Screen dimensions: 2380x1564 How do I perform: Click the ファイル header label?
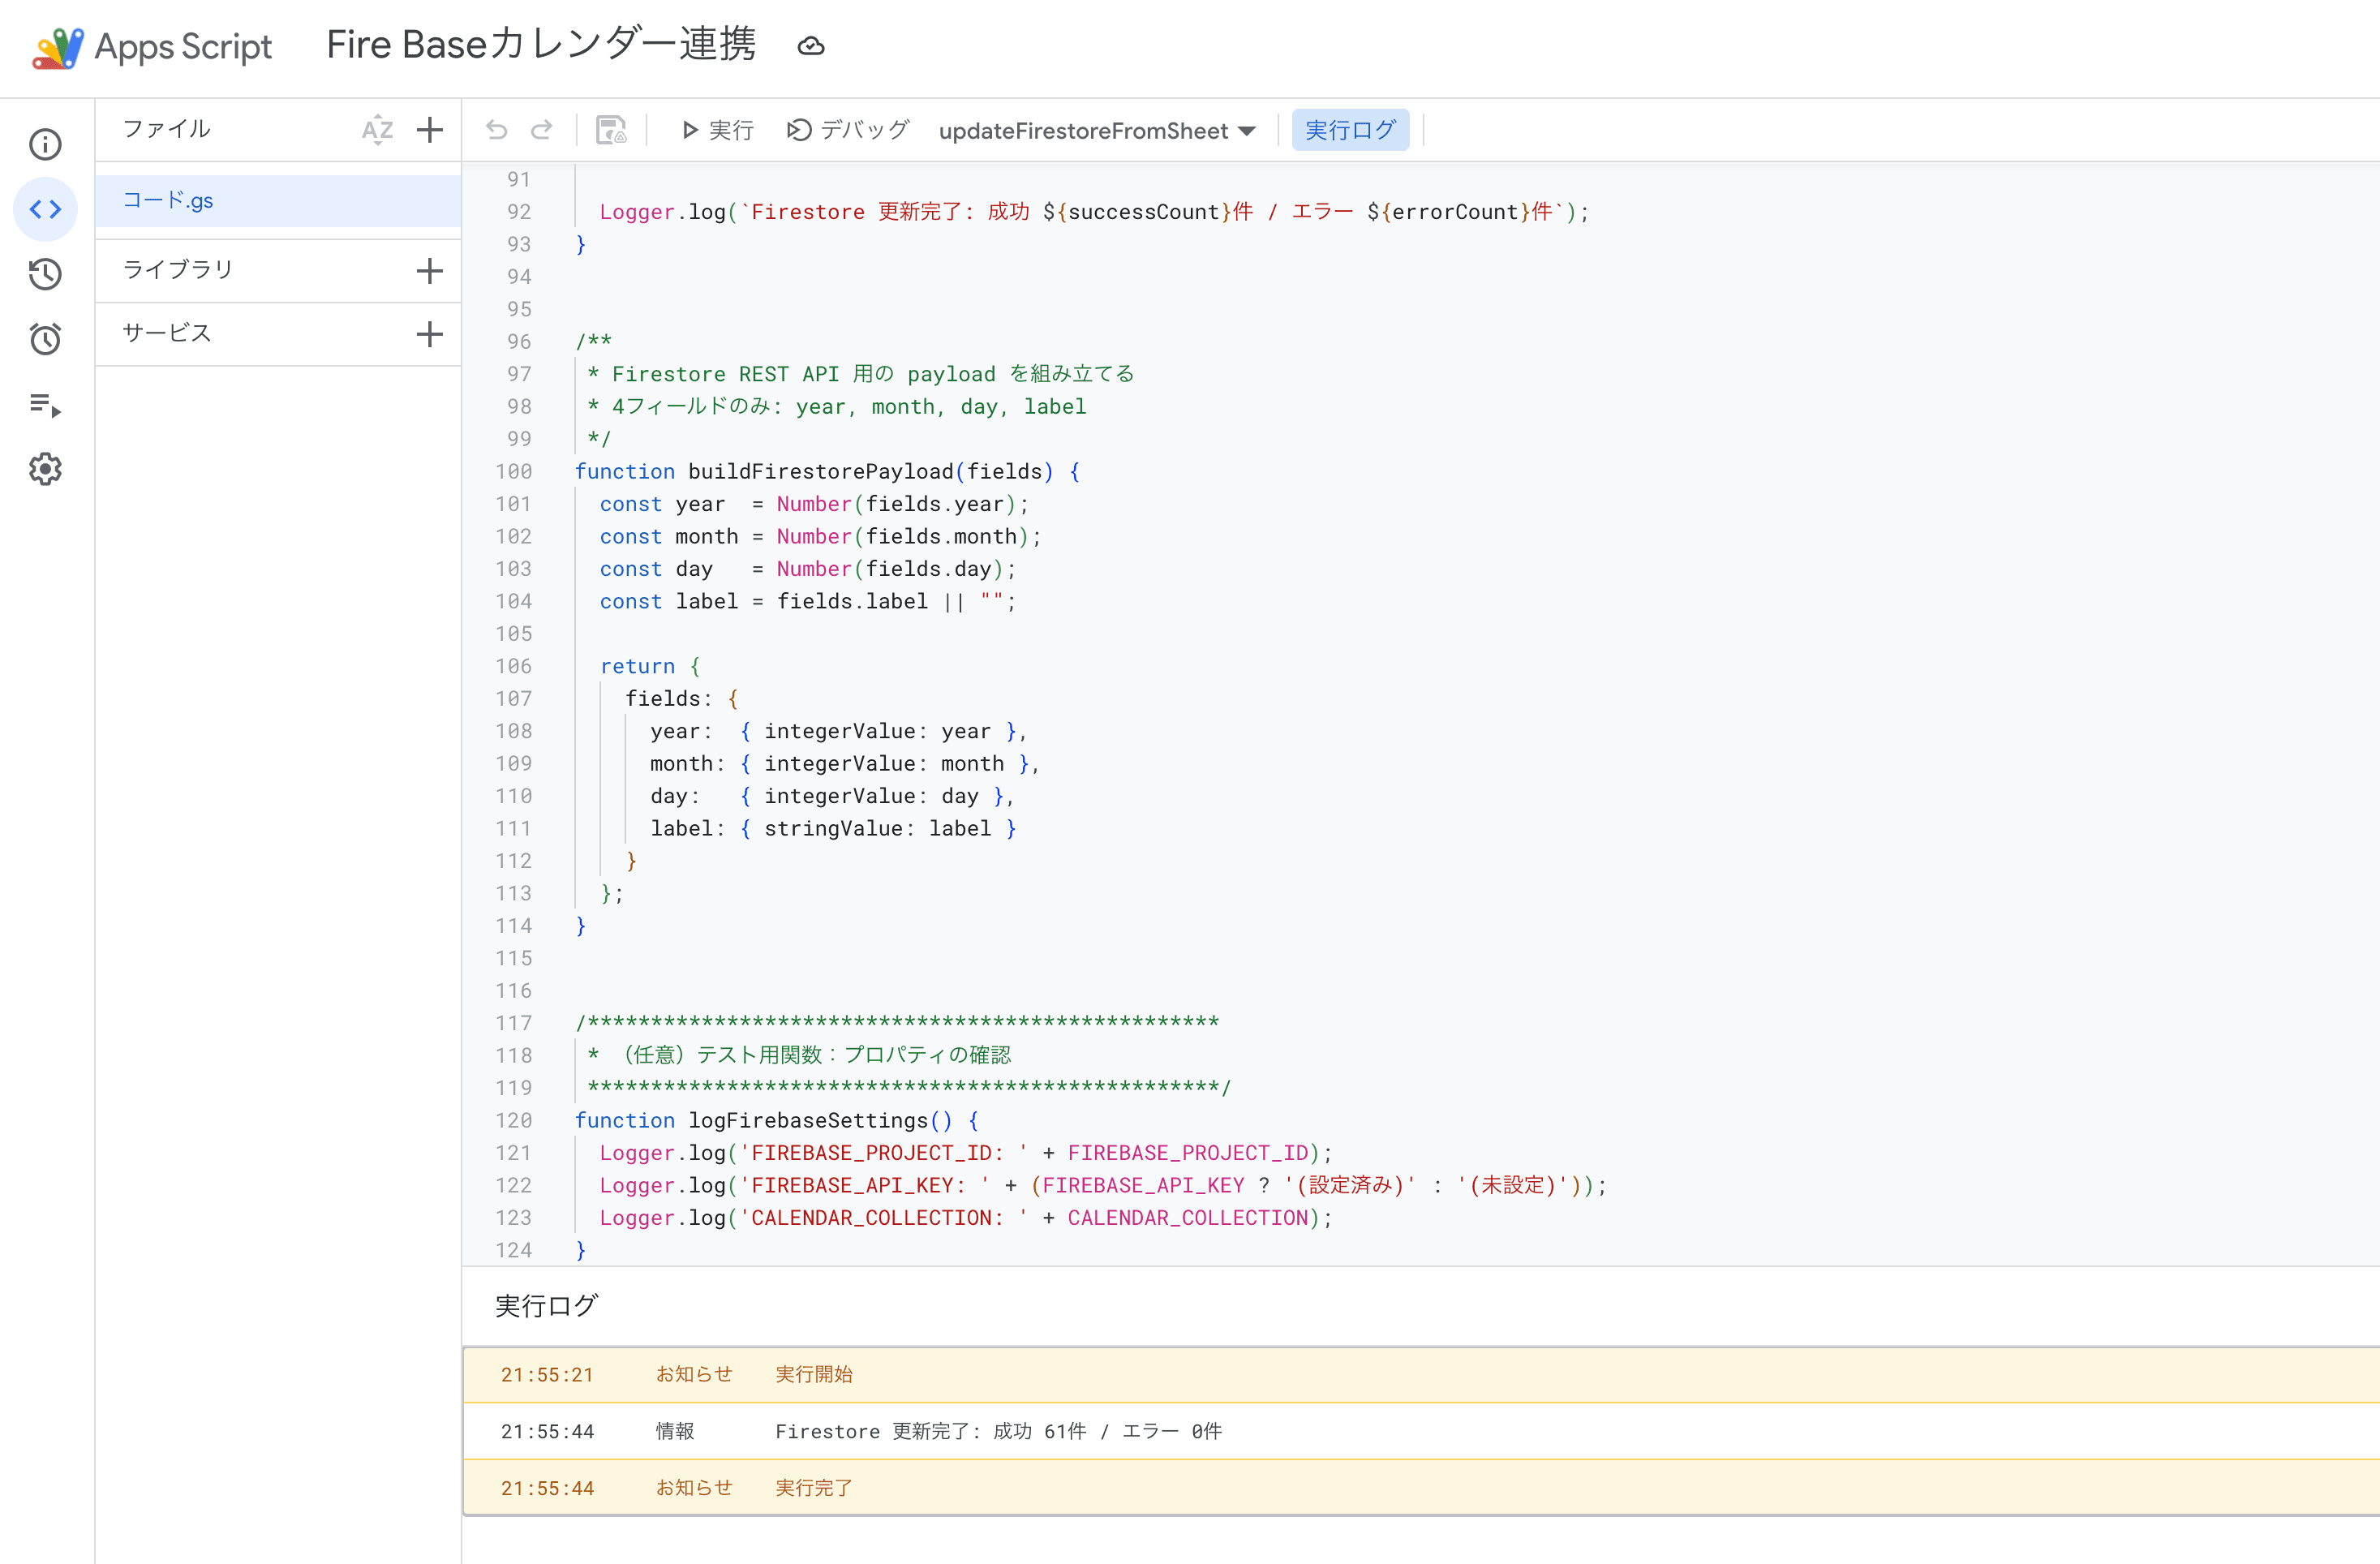click(166, 129)
